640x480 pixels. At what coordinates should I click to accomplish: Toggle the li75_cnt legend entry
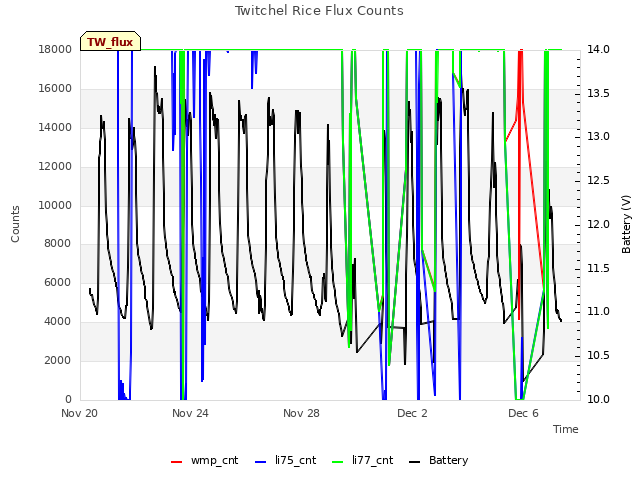[285, 460]
